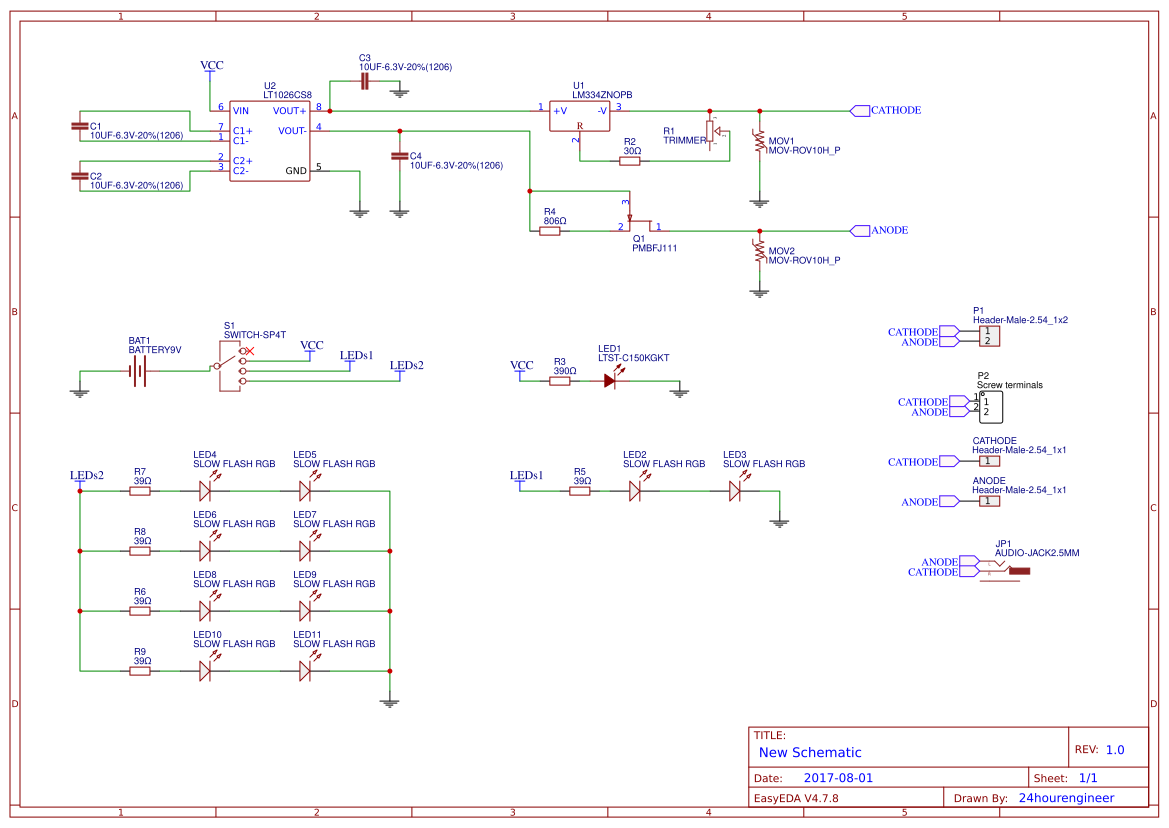1169x828 pixels.
Task: Click the EasyEDA V4.7.8 version text
Action: click(796, 797)
